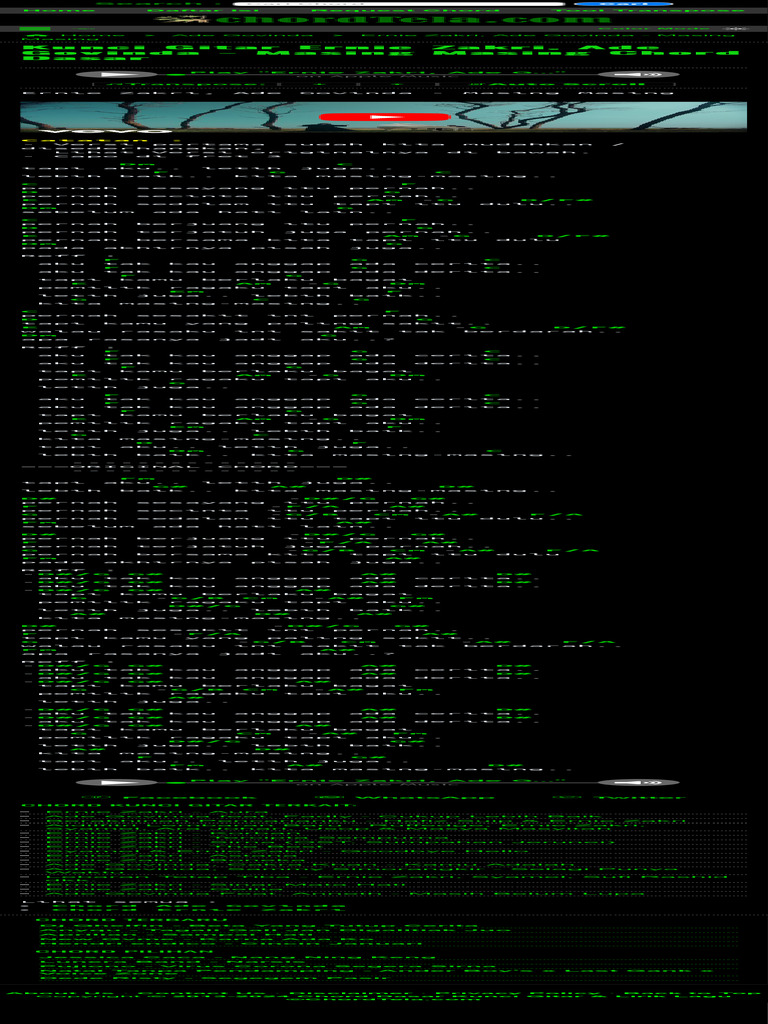Share the chord on Facebook
The width and height of the screenshot is (768, 1024).
point(170,797)
